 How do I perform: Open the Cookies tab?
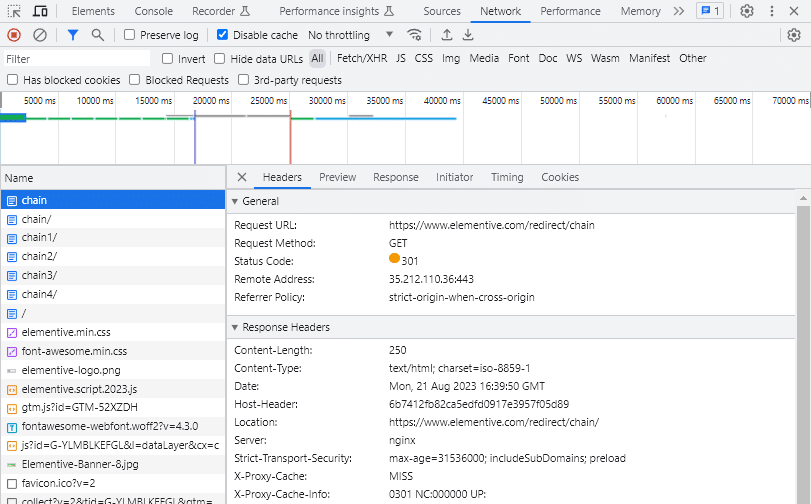(x=560, y=177)
